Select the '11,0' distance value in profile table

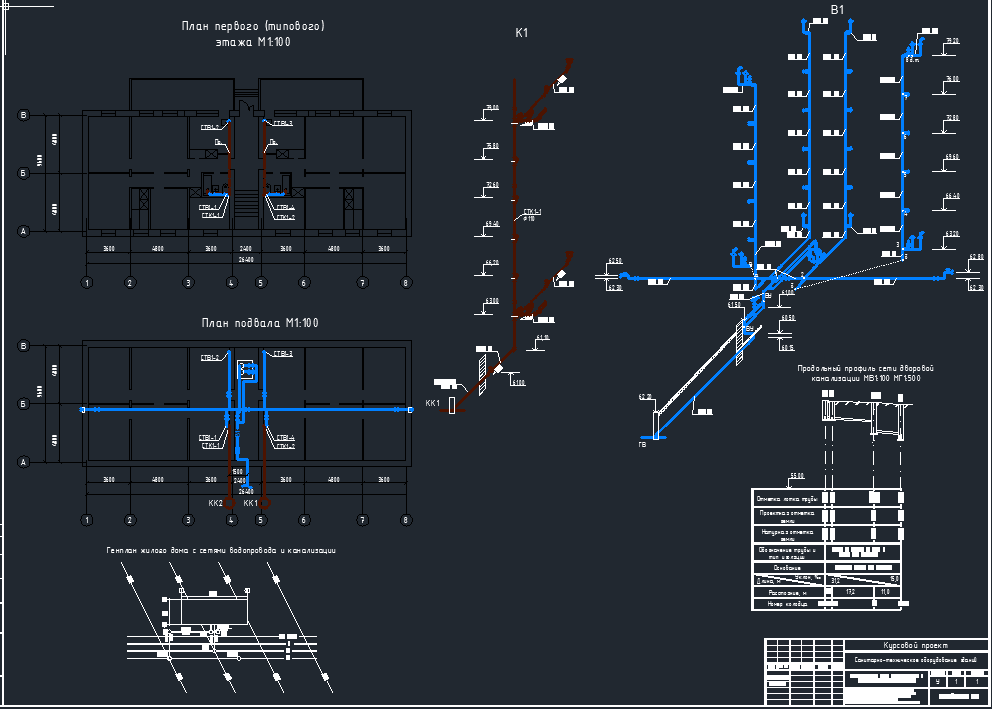coord(885,592)
